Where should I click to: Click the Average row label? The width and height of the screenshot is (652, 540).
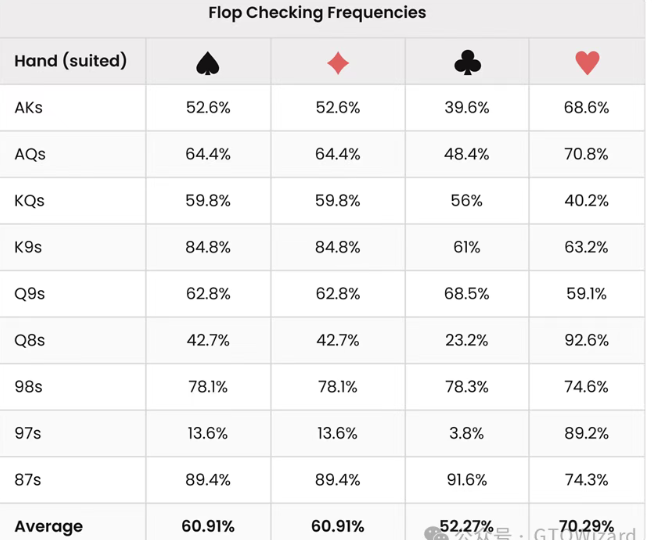click(49, 526)
